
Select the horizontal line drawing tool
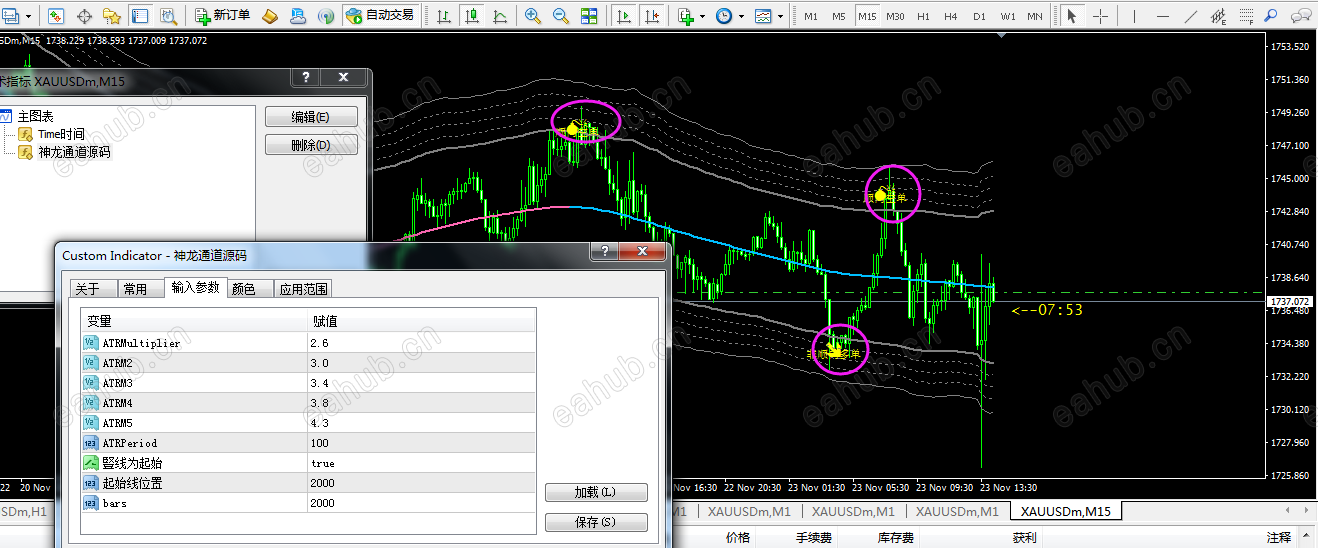[x=1163, y=16]
